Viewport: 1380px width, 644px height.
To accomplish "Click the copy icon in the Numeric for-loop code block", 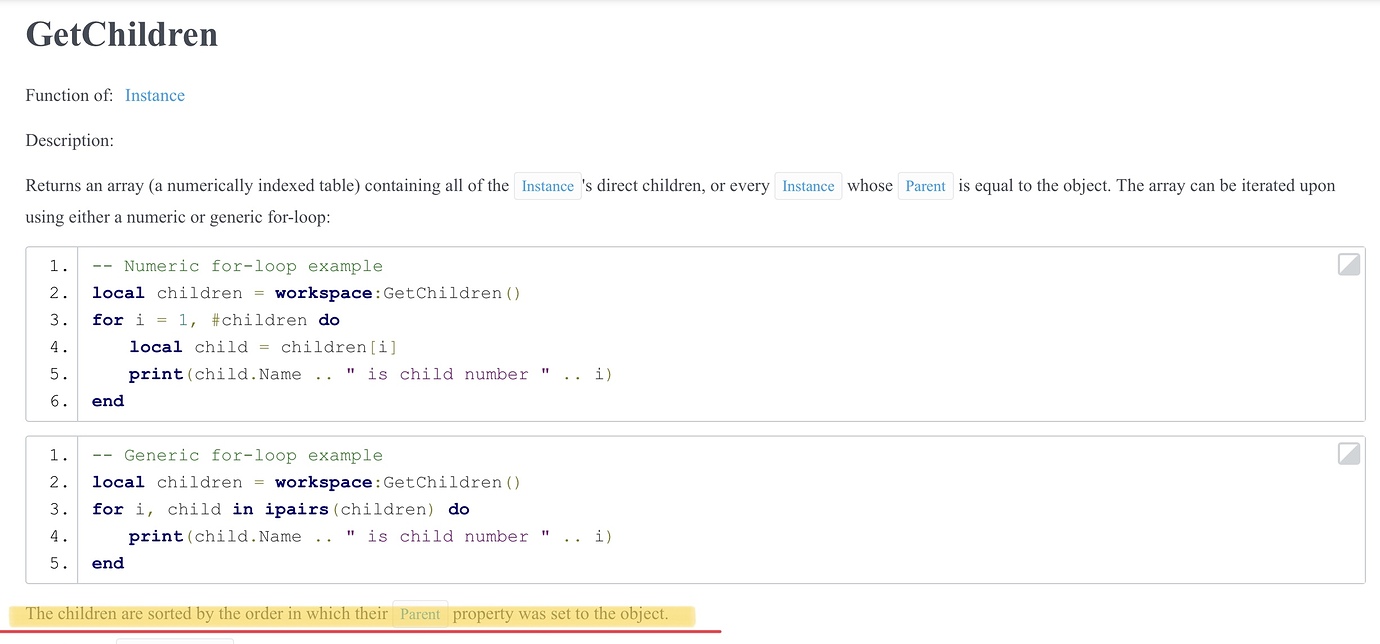I will pyautogui.click(x=1349, y=264).
